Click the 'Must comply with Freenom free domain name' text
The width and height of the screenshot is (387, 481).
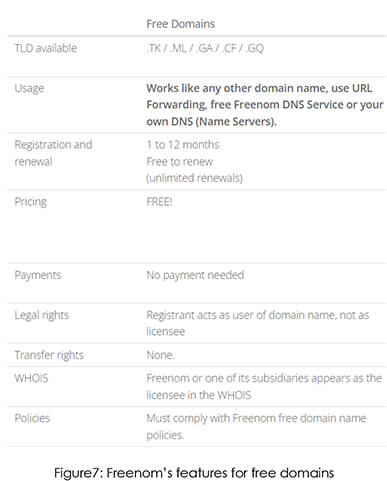(256, 418)
